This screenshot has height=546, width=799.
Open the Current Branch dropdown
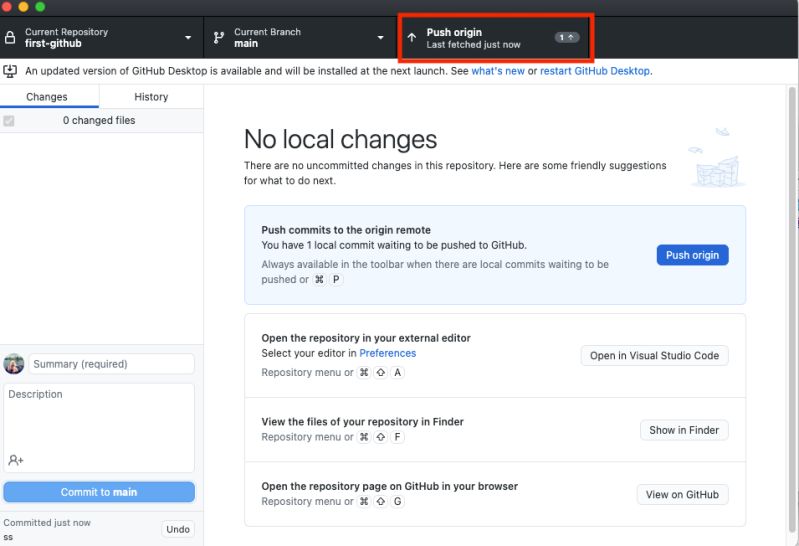(301, 37)
